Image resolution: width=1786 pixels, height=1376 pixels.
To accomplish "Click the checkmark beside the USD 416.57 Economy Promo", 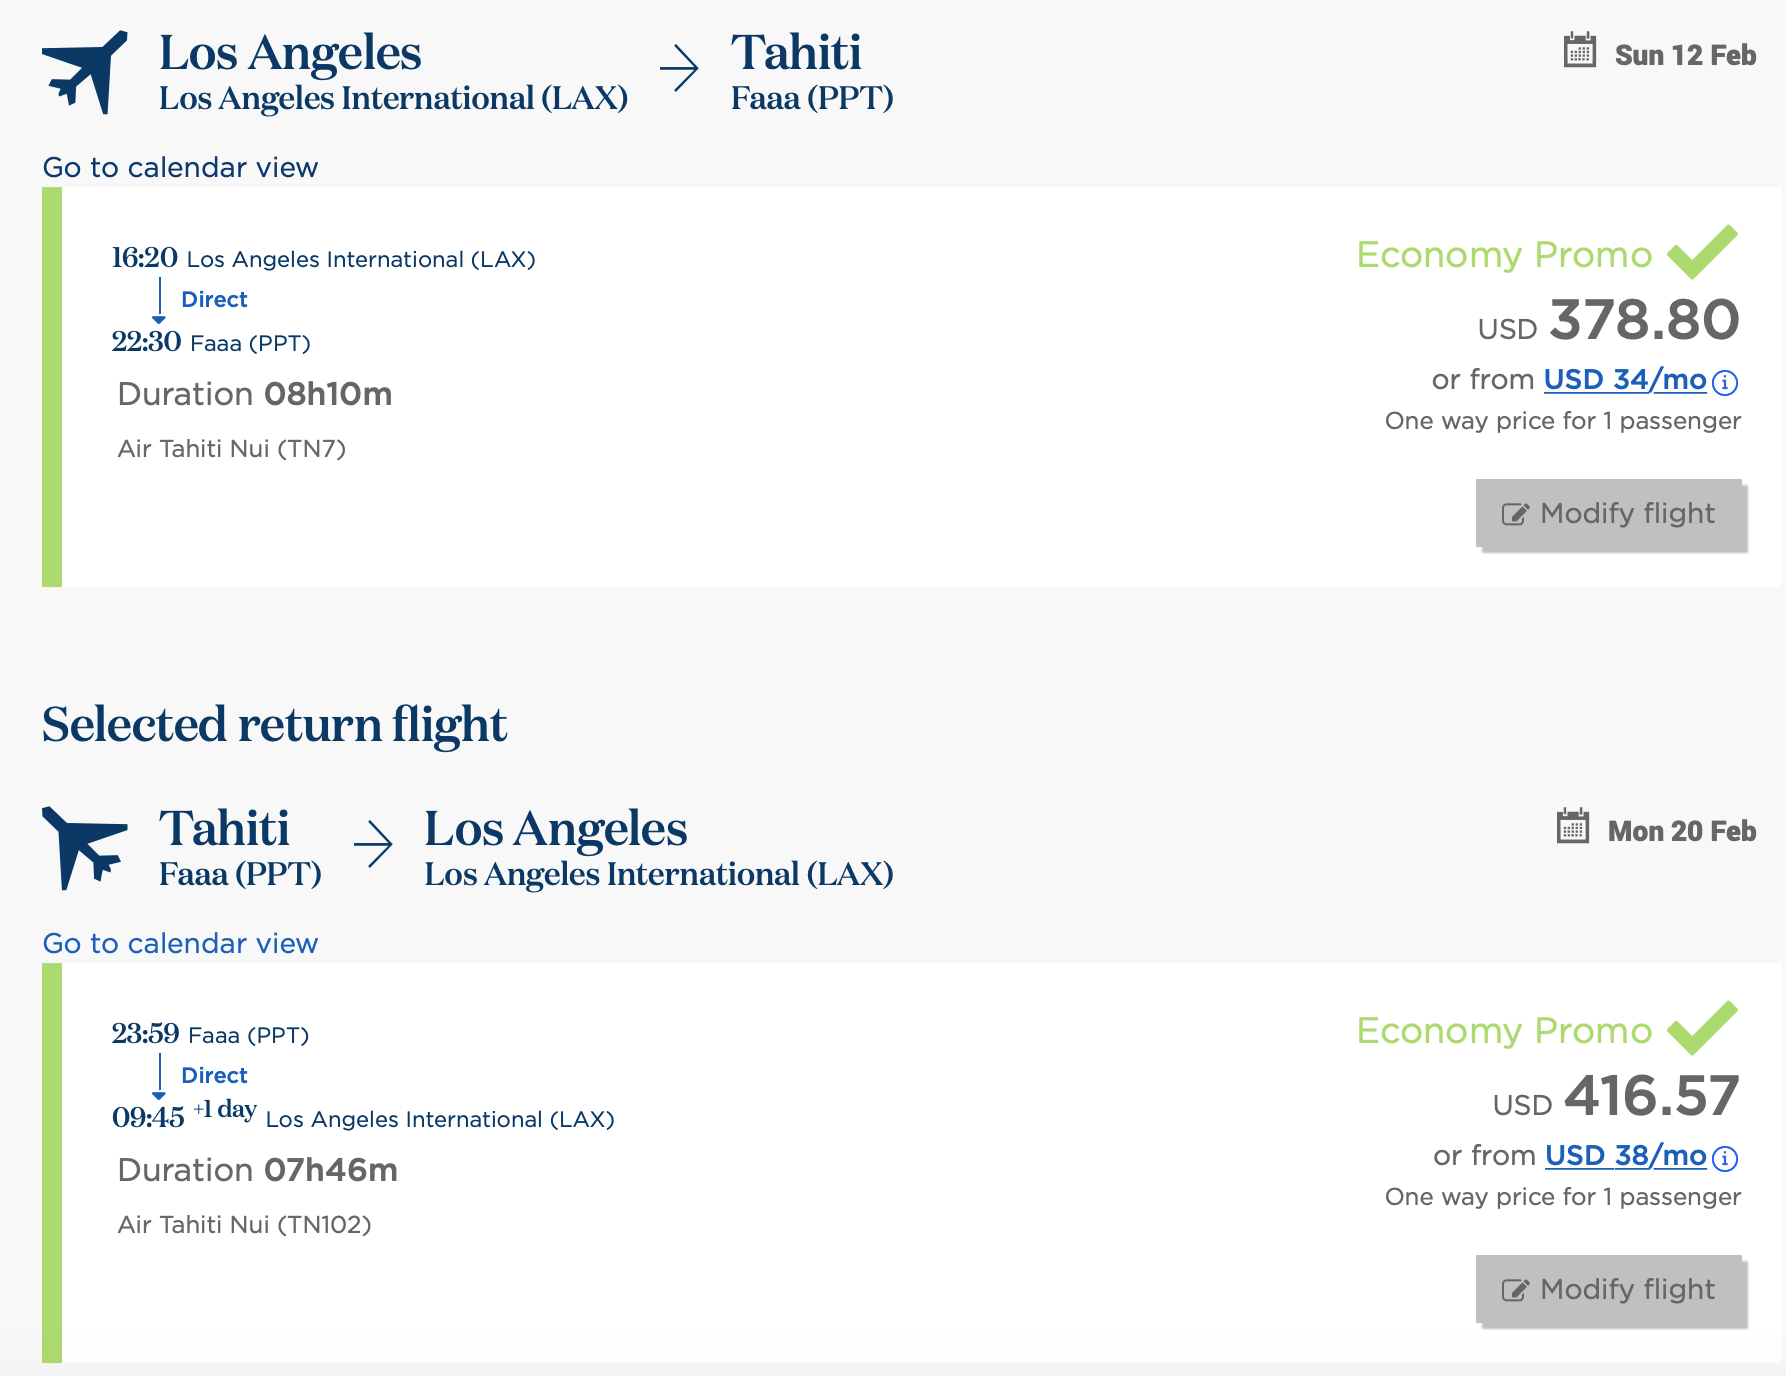I will [1702, 1028].
